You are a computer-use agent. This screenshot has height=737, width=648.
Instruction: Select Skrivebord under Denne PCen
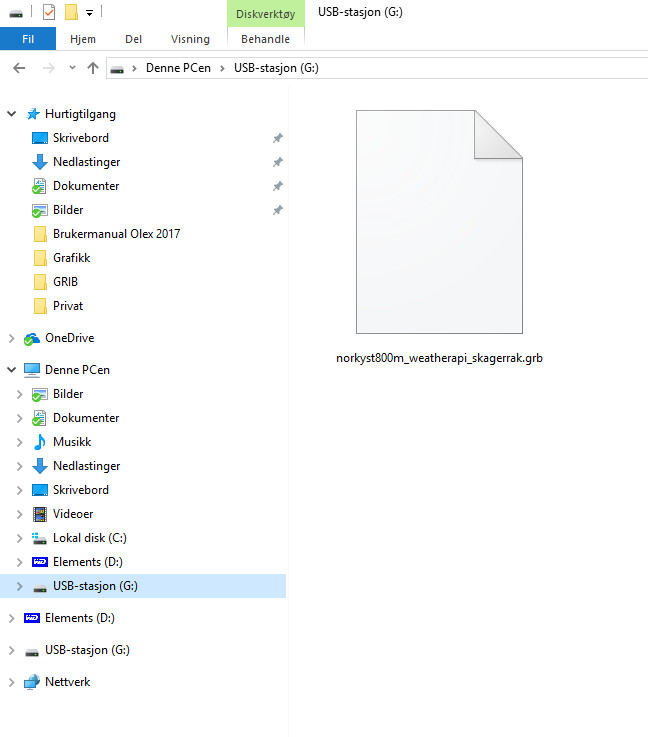81,490
